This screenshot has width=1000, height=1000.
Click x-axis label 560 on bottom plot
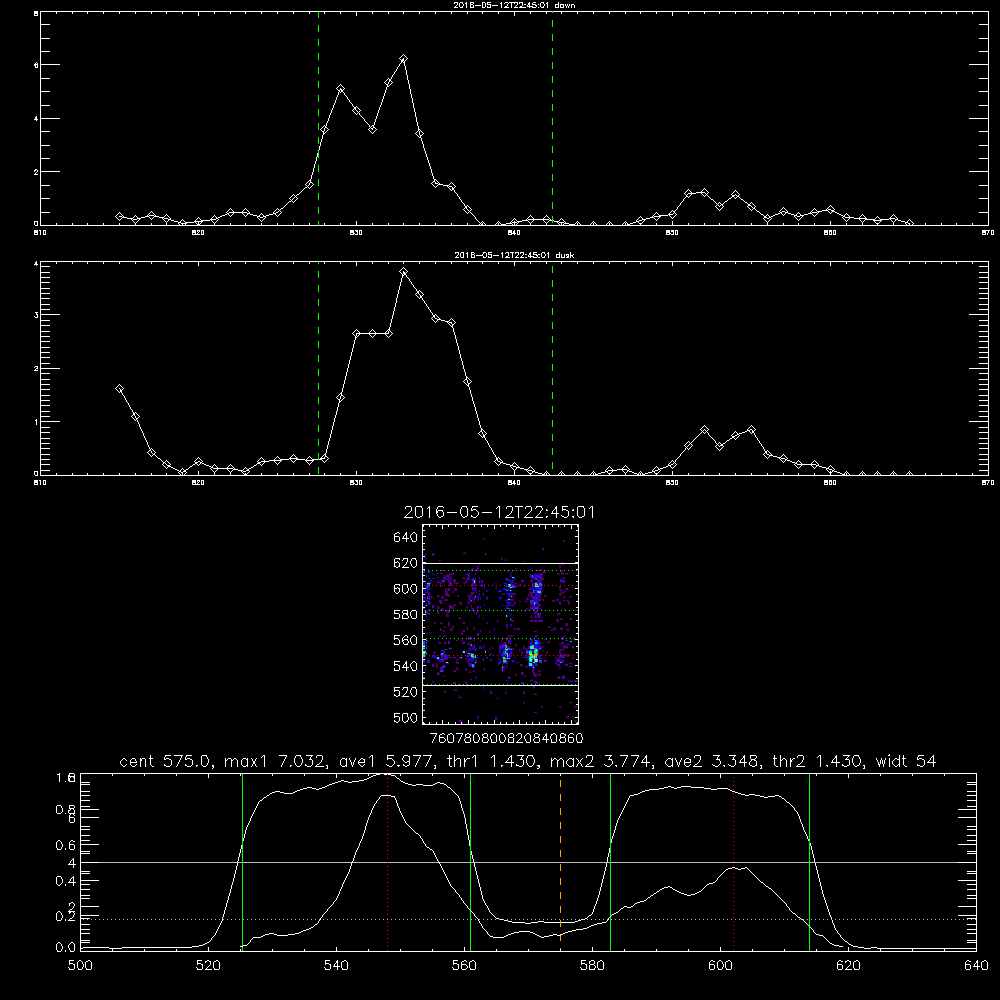(x=464, y=966)
